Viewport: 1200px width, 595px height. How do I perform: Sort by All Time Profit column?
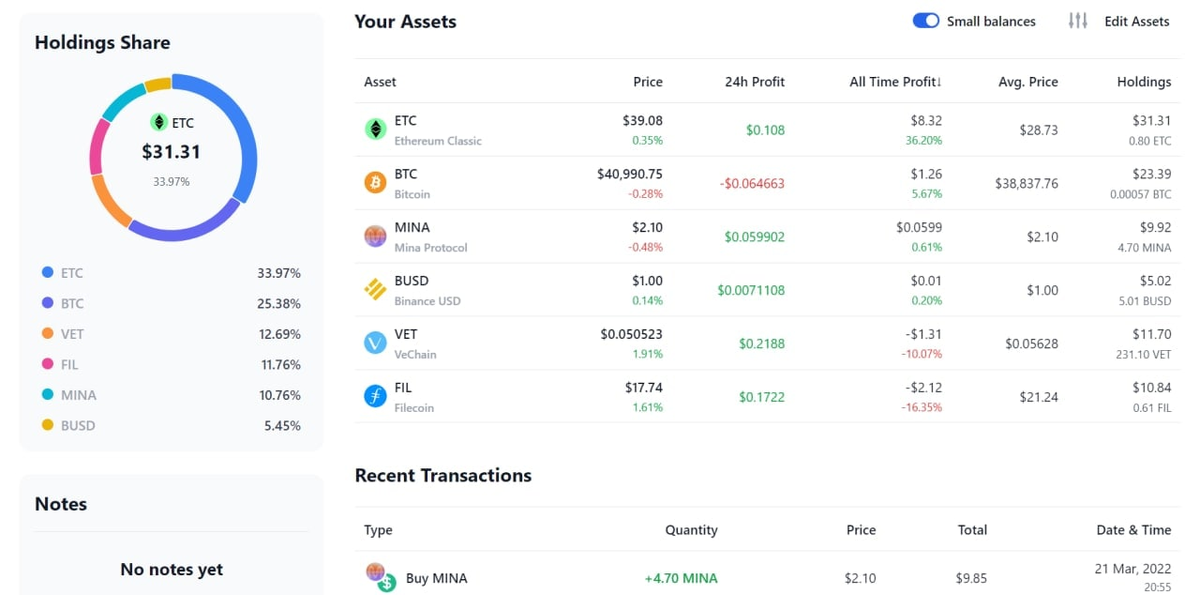[x=895, y=82]
